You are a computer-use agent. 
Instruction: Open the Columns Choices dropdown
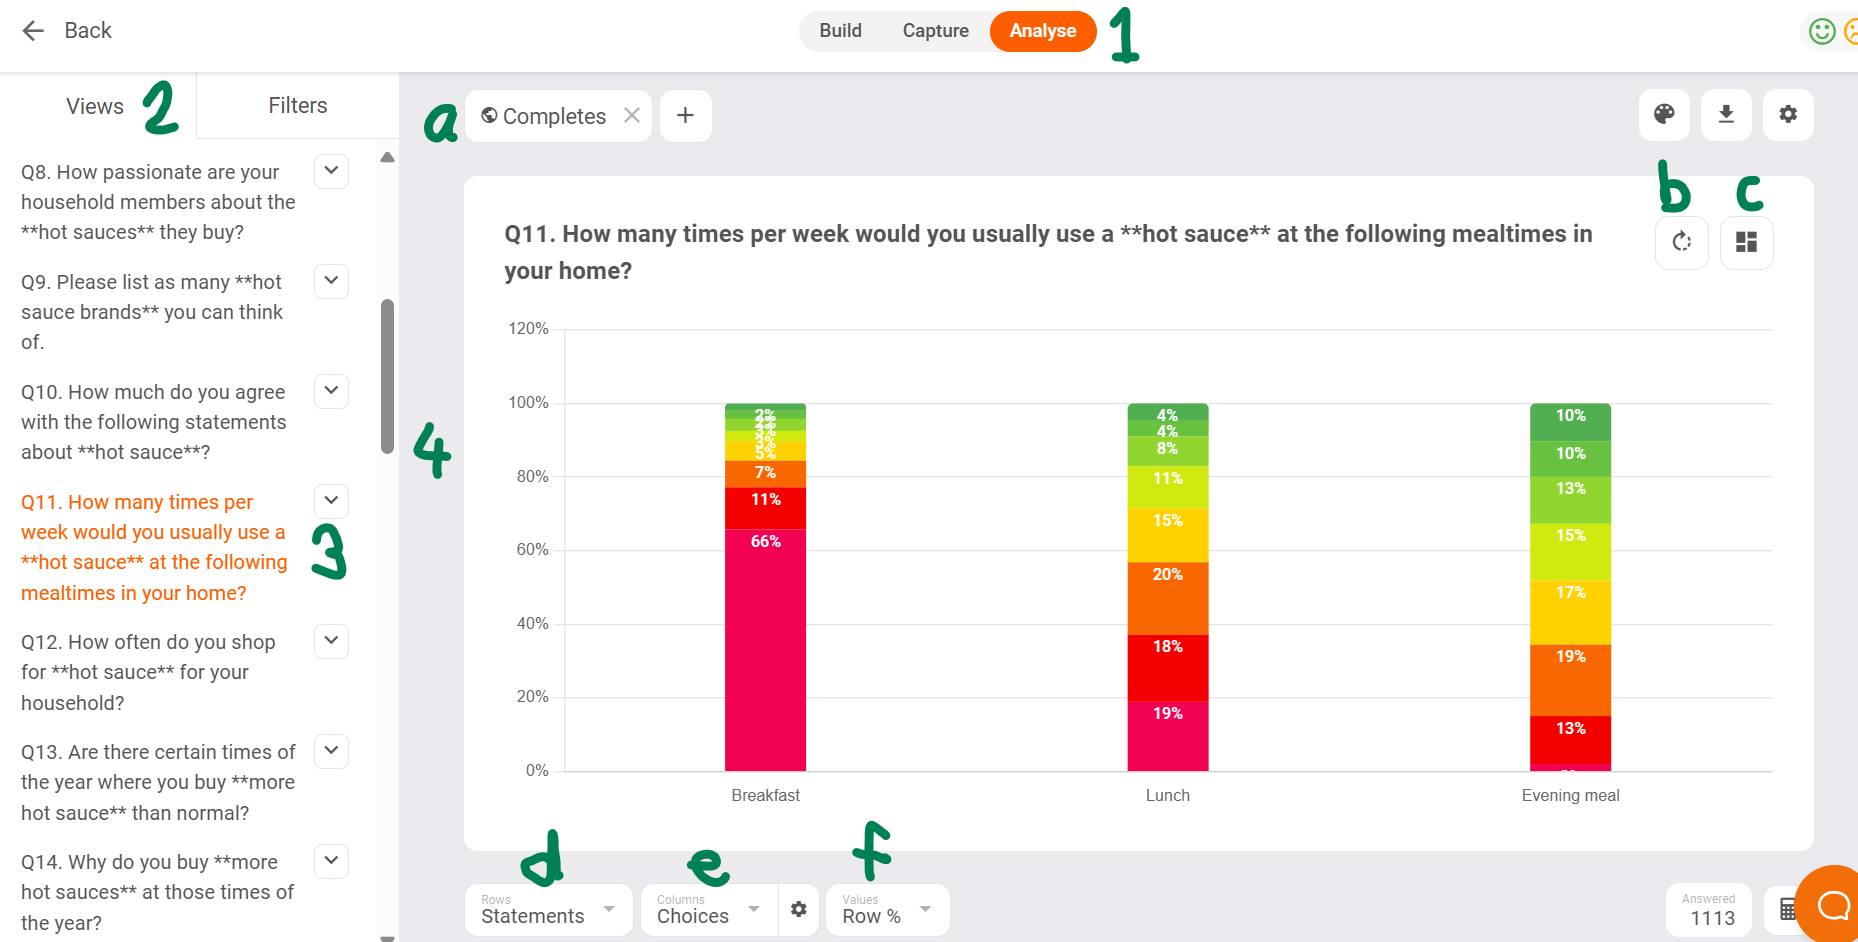click(708, 910)
